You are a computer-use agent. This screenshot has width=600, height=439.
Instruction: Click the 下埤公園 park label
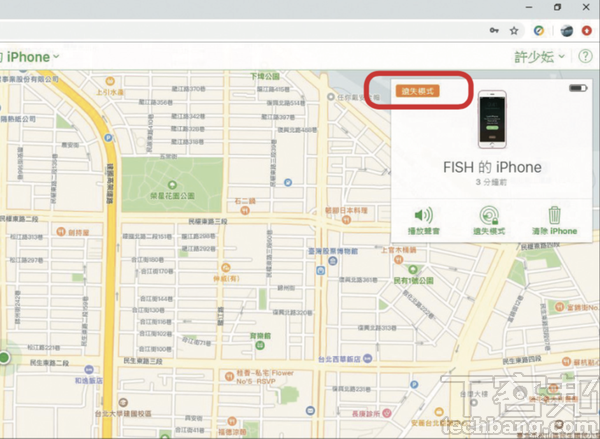pyautogui.click(x=265, y=77)
